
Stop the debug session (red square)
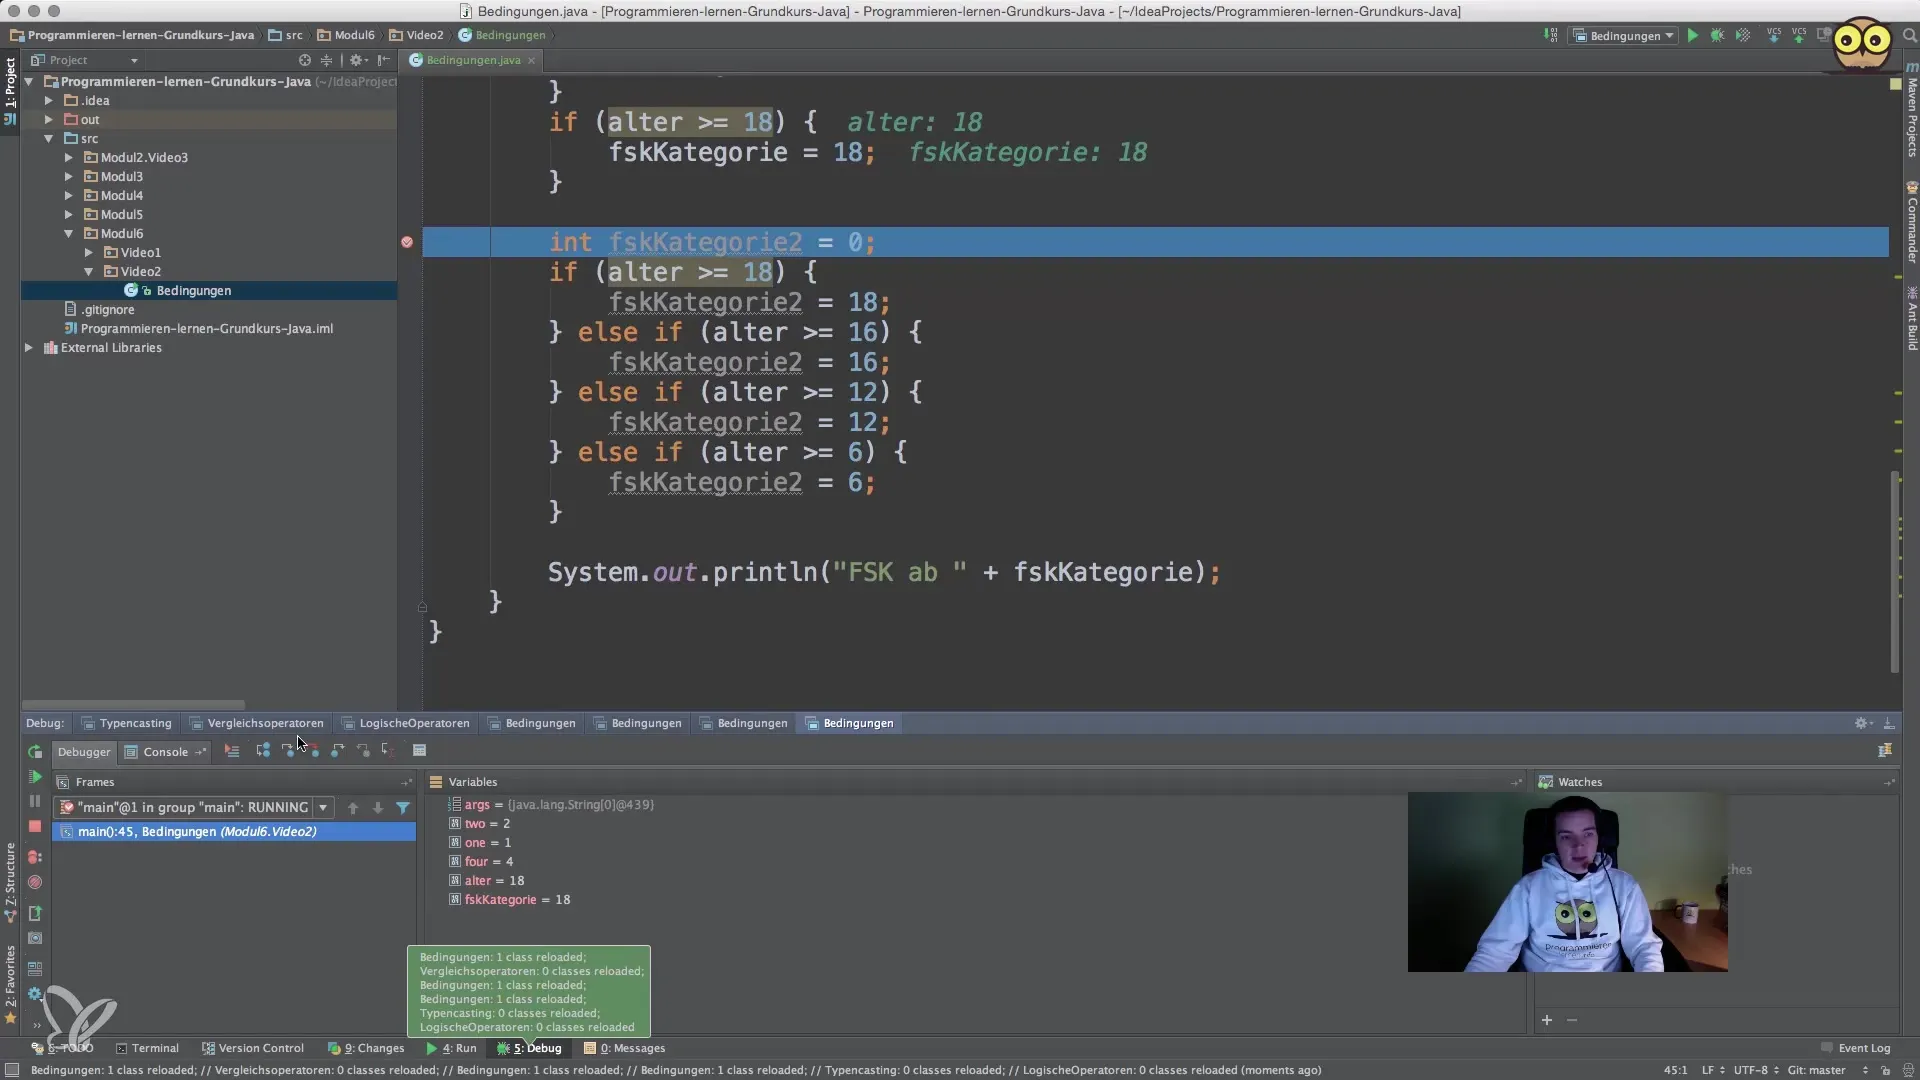pos(35,826)
